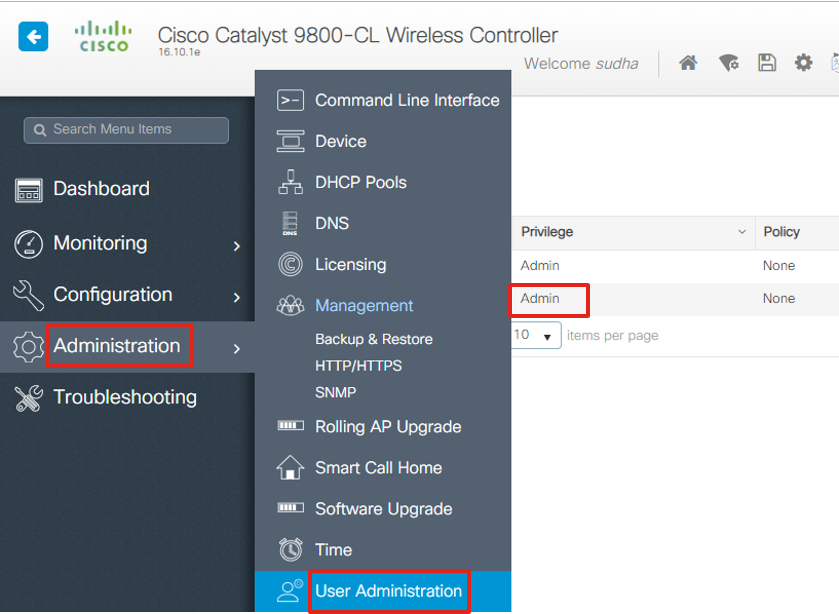The height and width of the screenshot is (614, 839).
Task: Open the DHCP Pools menu item
Action: tap(361, 183)
